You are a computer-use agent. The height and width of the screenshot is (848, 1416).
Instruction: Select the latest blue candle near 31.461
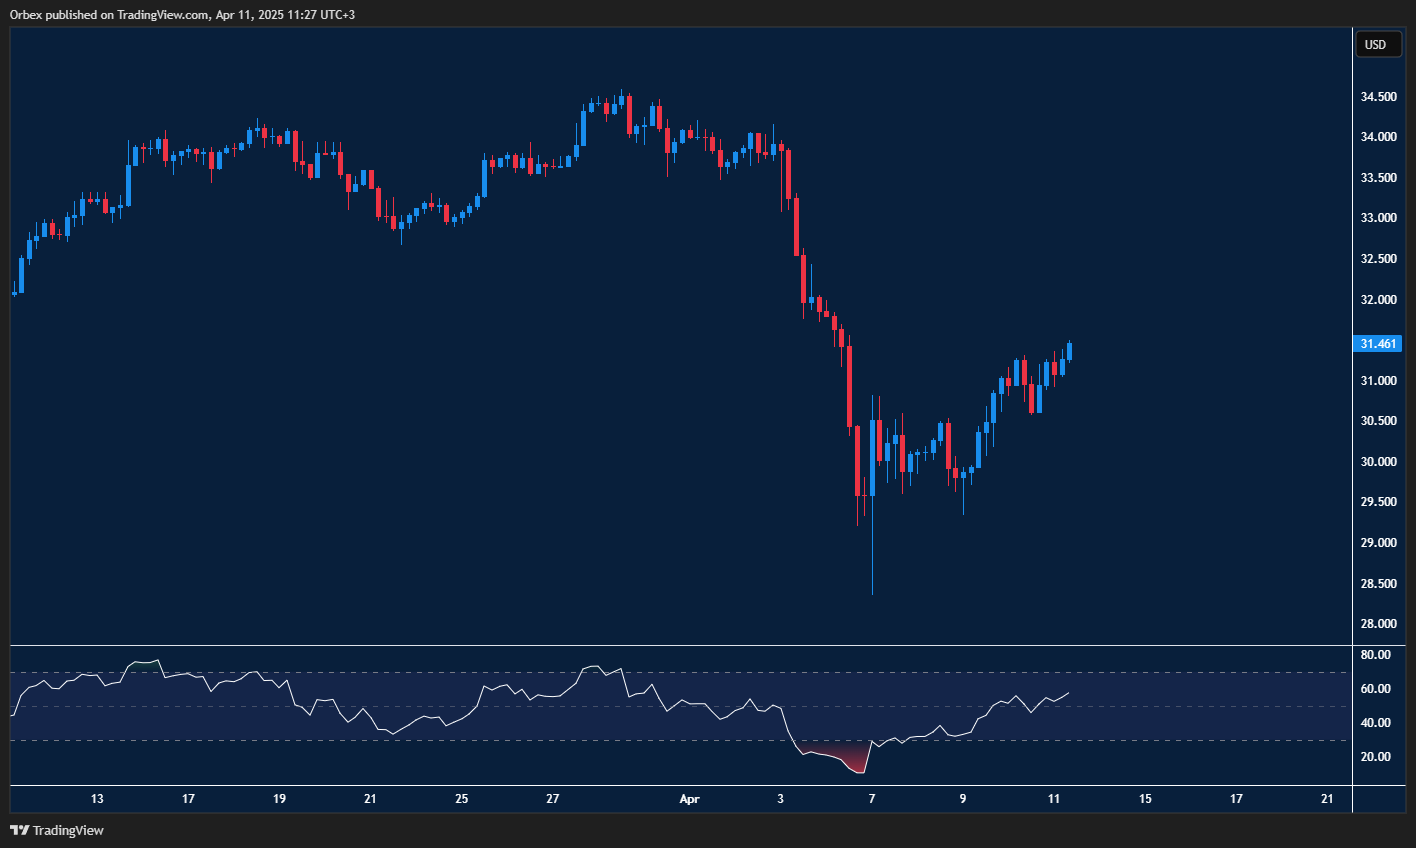(x=1070, y=351)
